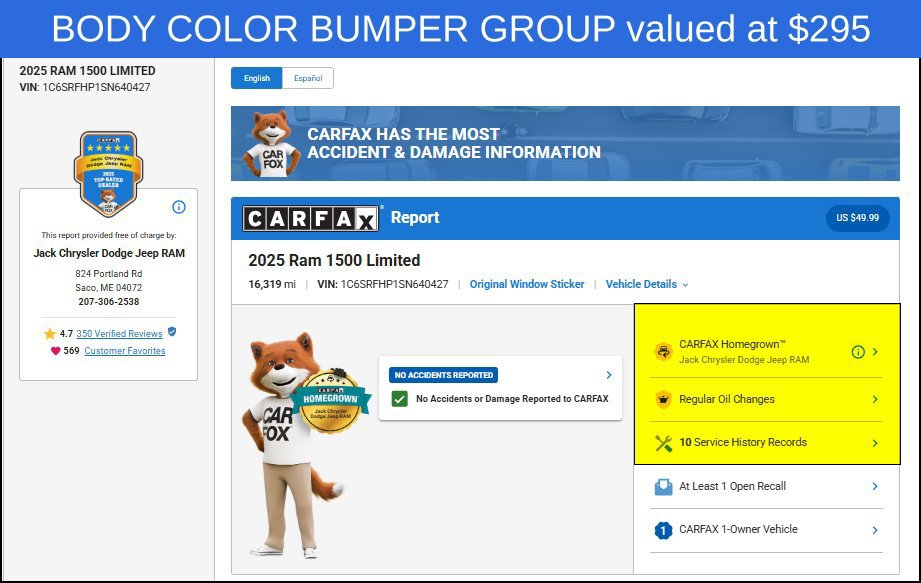
Task: Click the US $49.99 price button
Action: click(x=858, y=218)
